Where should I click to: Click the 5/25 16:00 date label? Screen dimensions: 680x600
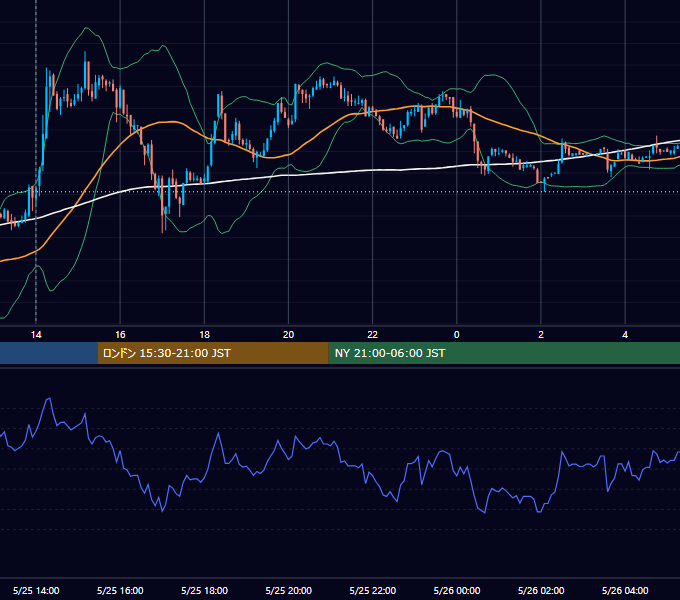[x=120, y=590]
